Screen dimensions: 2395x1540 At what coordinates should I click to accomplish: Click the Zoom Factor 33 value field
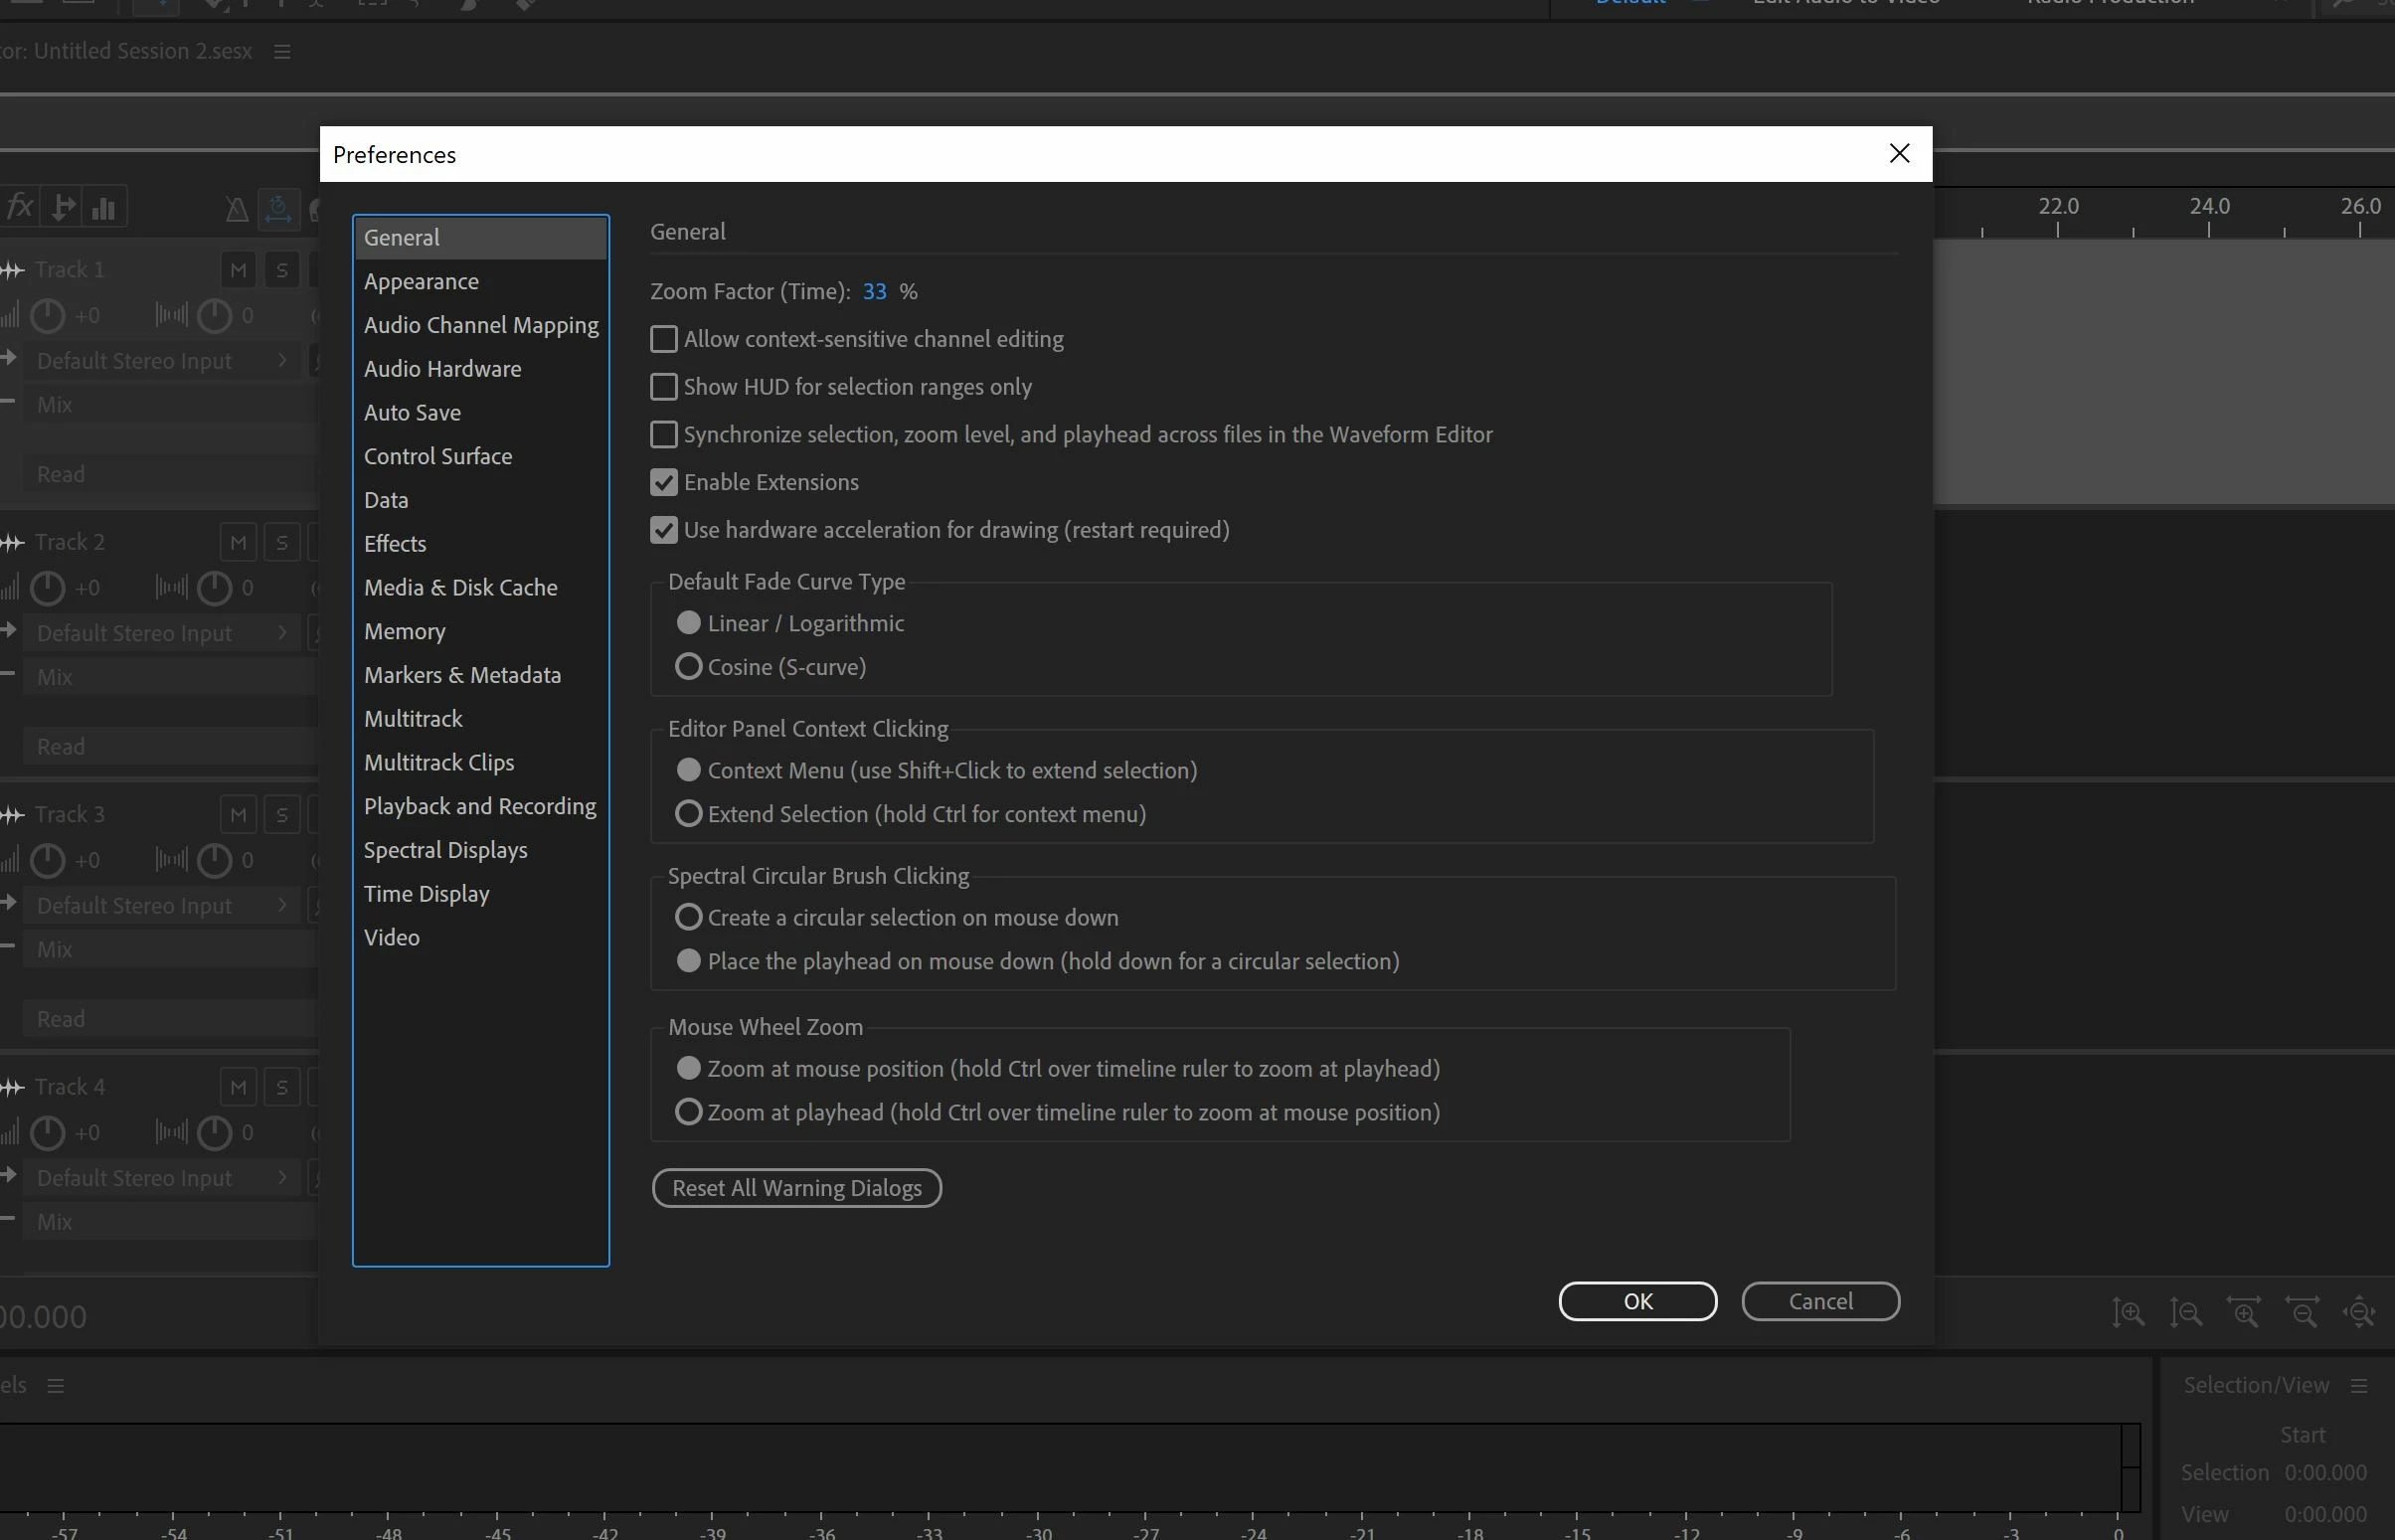[x=874, y=291]
